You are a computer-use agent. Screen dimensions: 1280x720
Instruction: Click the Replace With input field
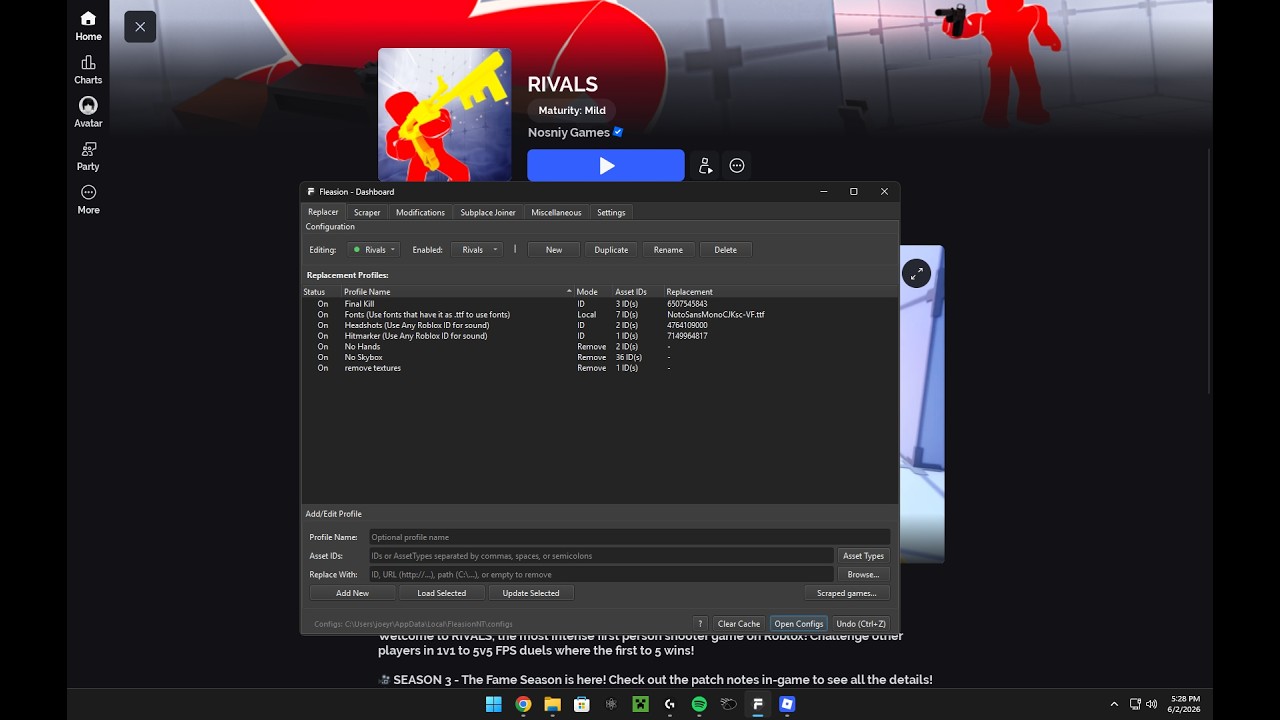click(x=601, y=575)
